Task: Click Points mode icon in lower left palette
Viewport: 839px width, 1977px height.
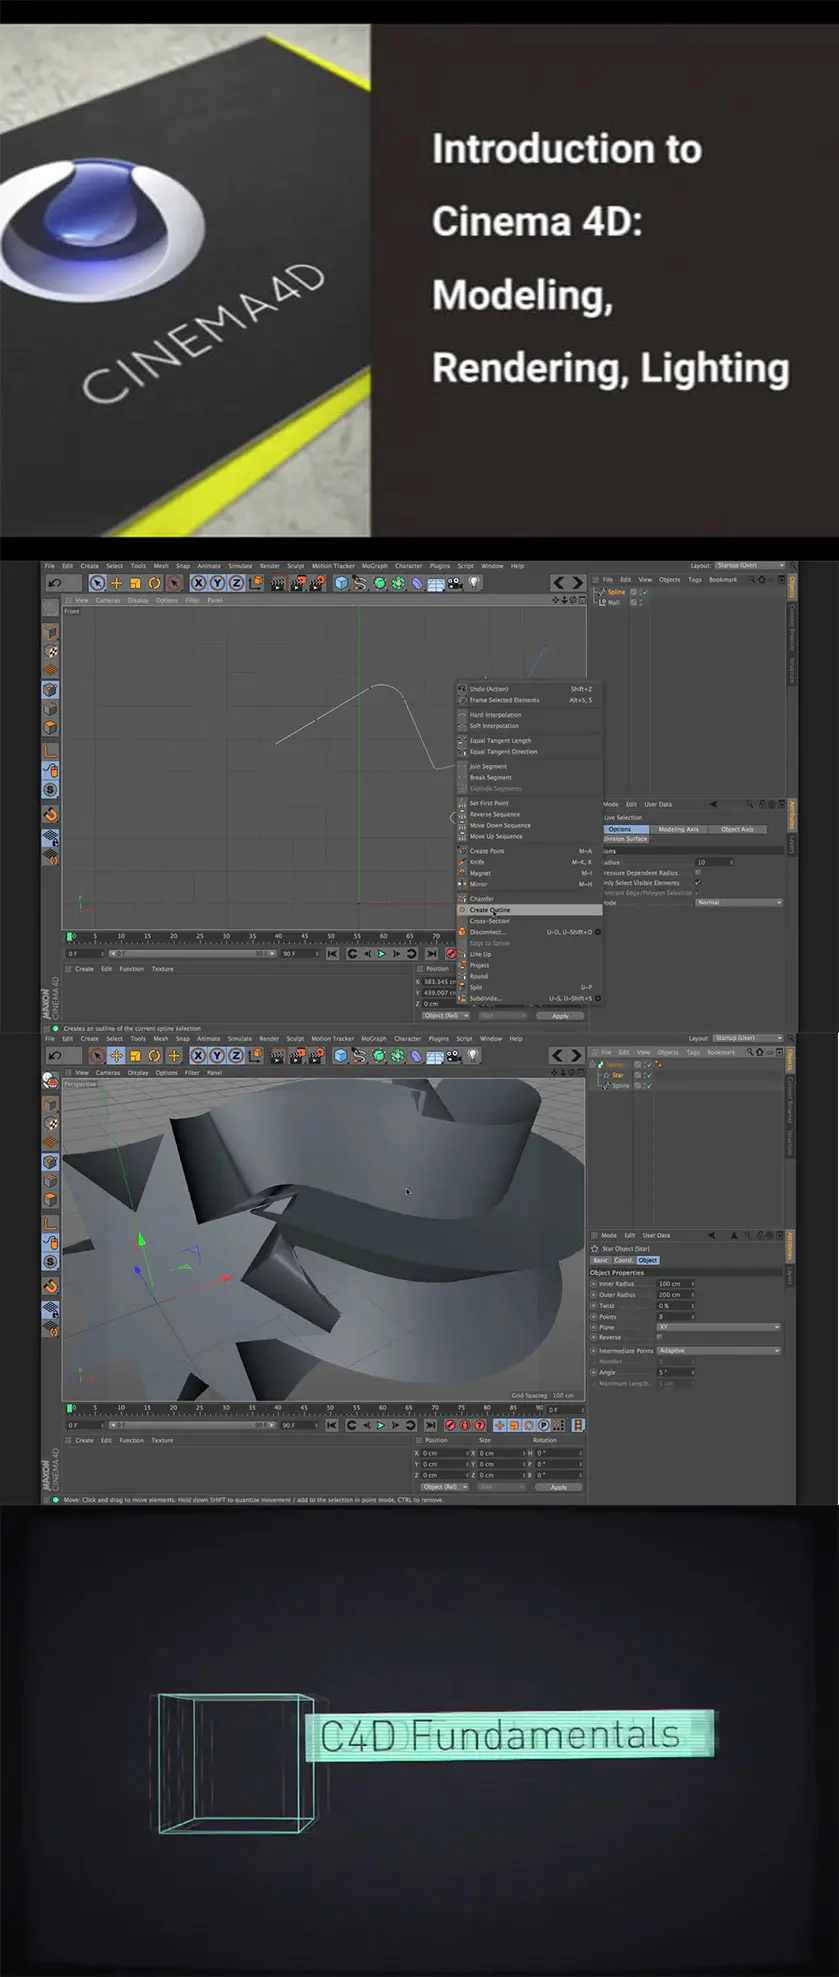Action: tap(50, 1162)
